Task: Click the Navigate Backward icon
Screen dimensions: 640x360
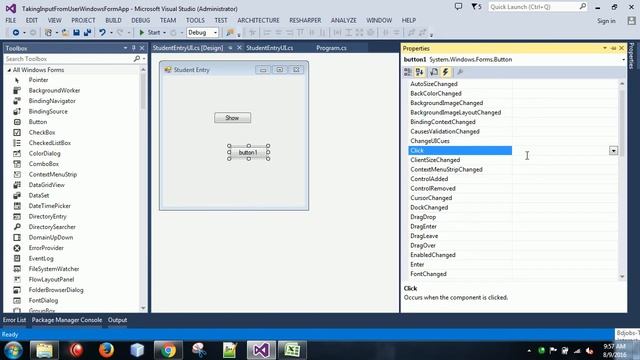Action: 16,32
